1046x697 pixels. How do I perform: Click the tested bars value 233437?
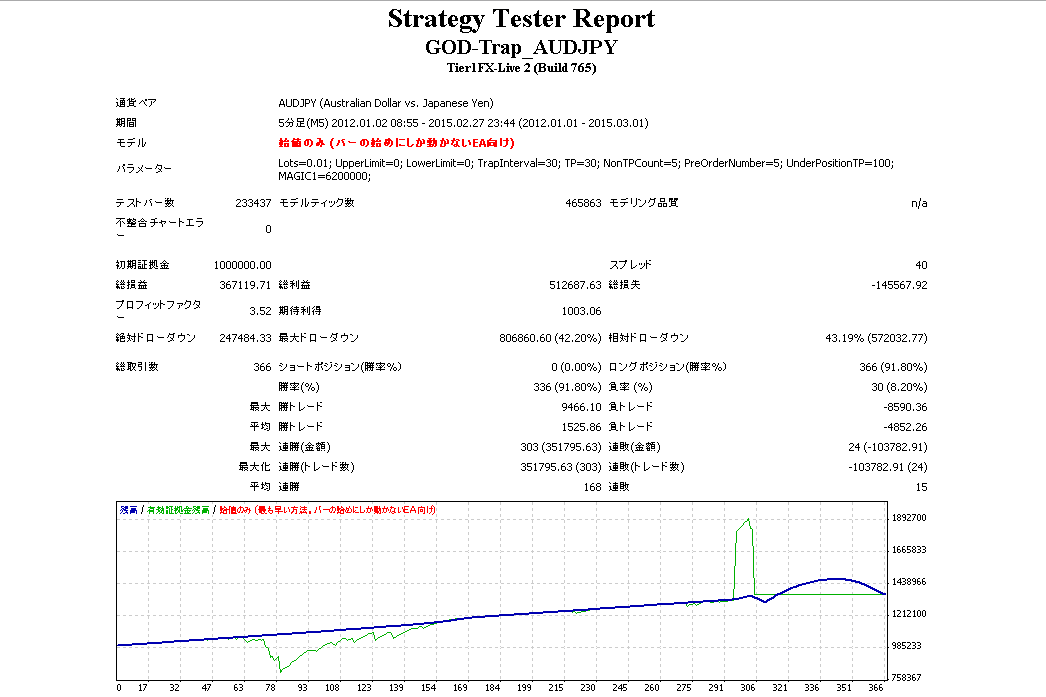(253, 203)
